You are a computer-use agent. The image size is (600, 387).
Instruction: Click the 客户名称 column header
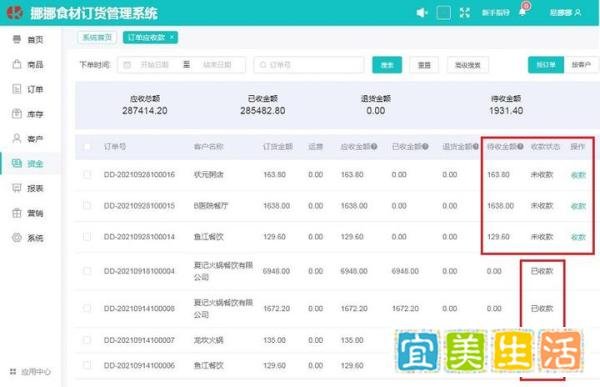(209, 146)
